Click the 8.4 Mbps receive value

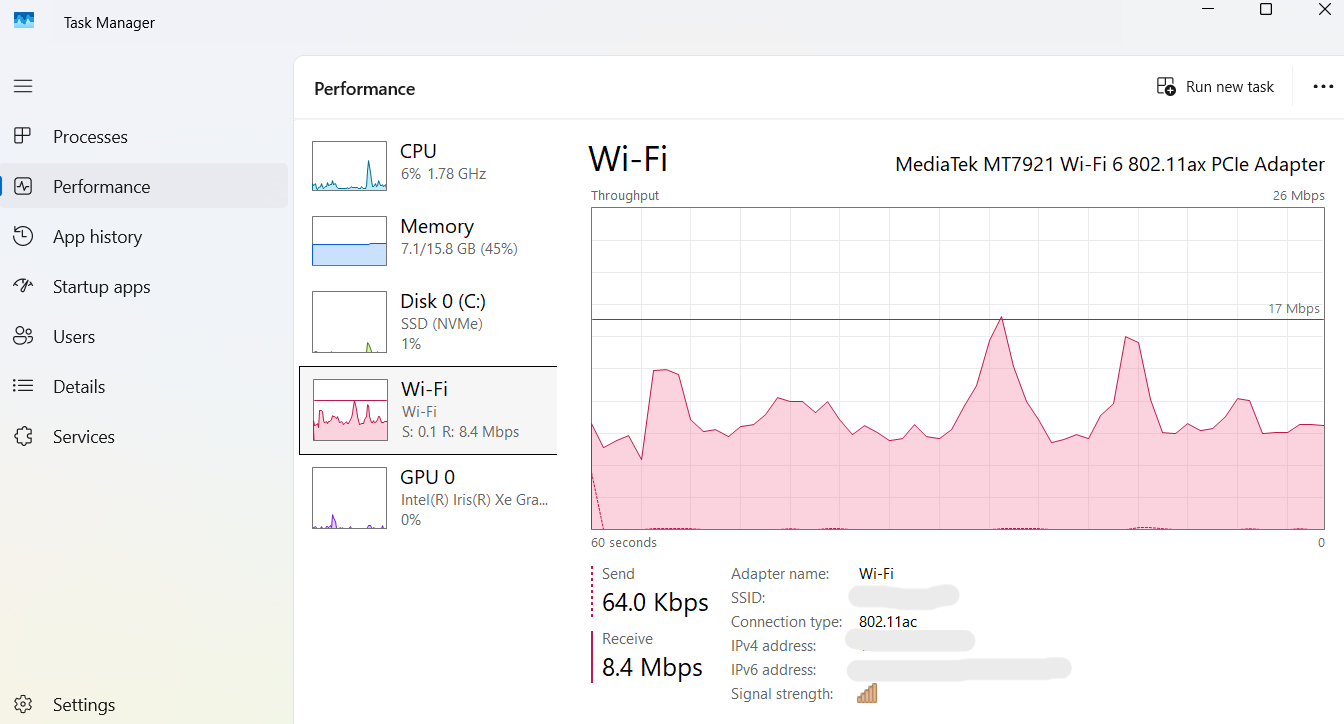click(x=652, y=668)
